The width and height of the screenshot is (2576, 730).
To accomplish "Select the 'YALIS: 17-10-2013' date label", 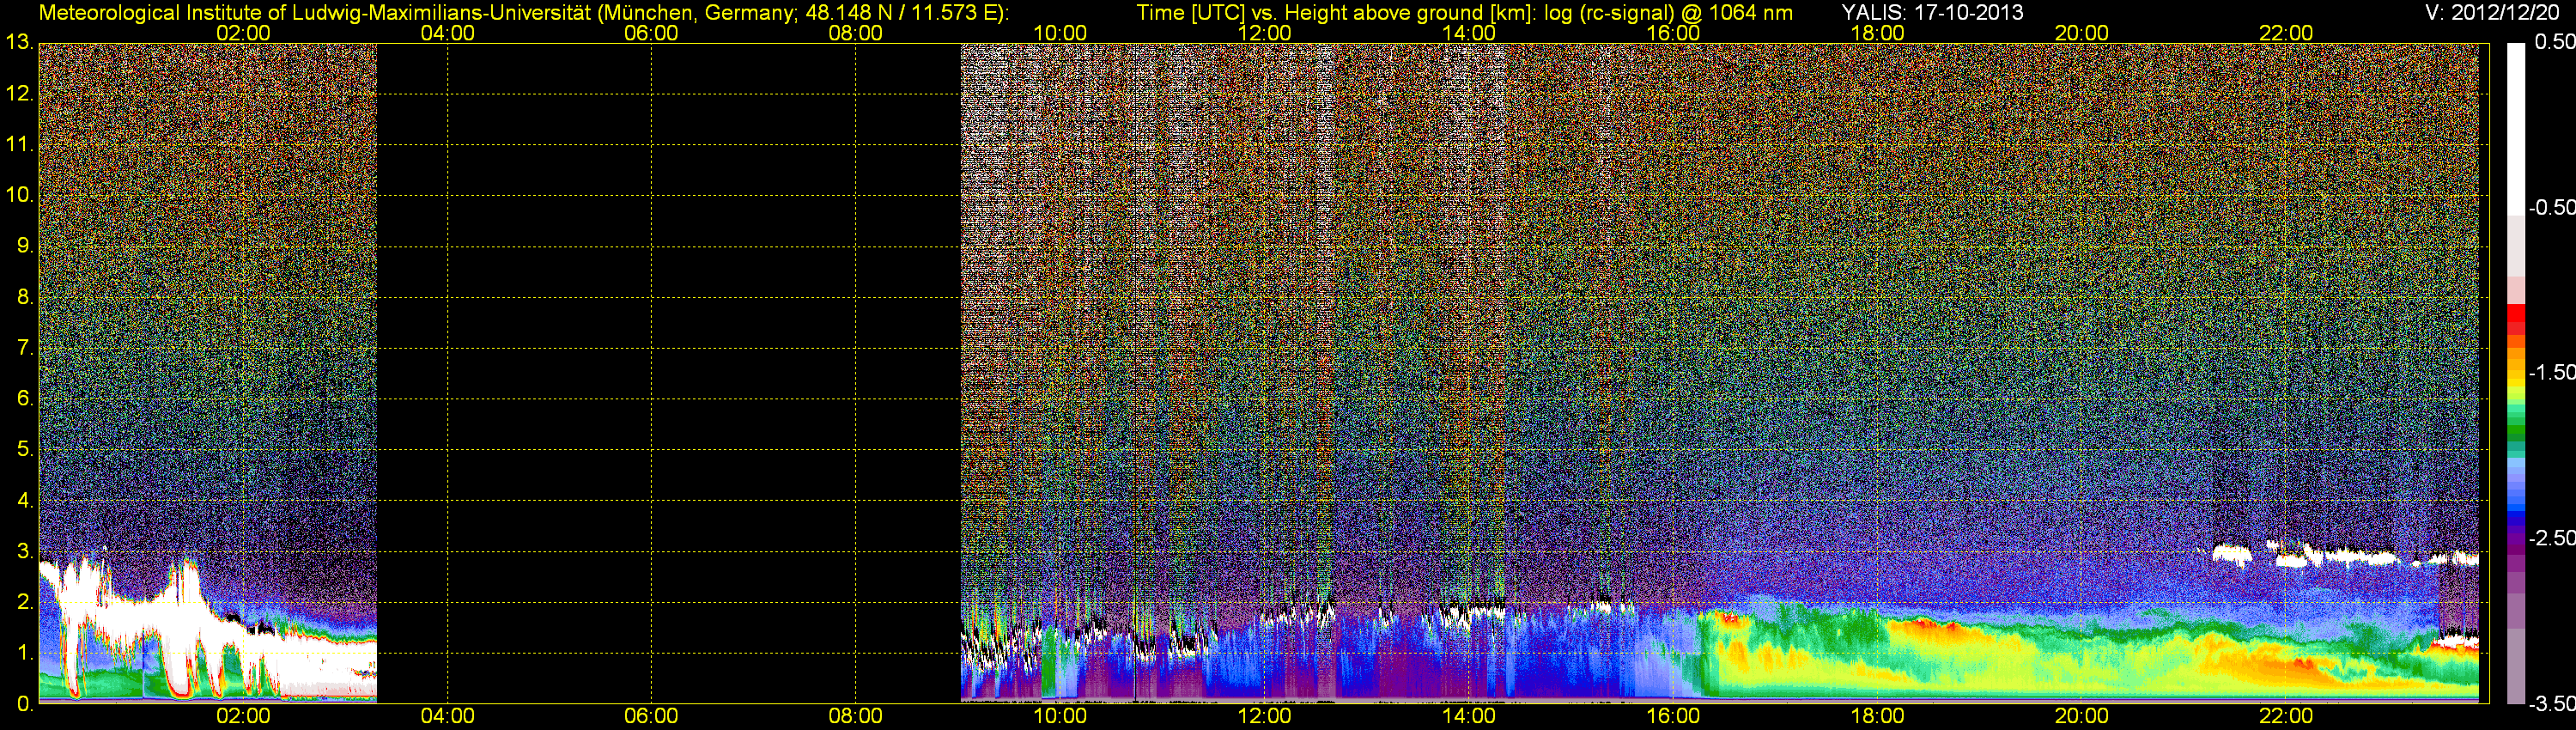I will click(1932, 13).
